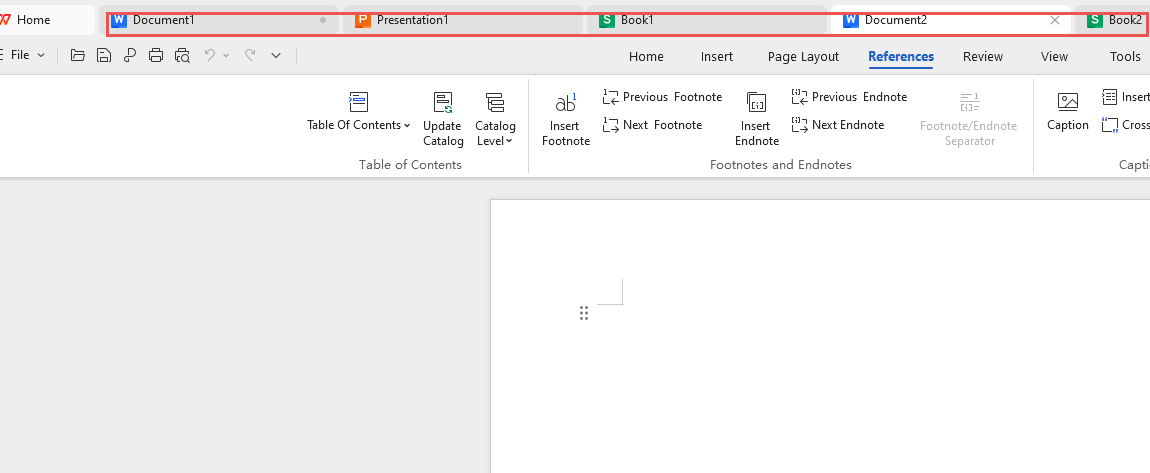
Task: Open the Home ribbon tab
Action: click(x=646, y=56)
